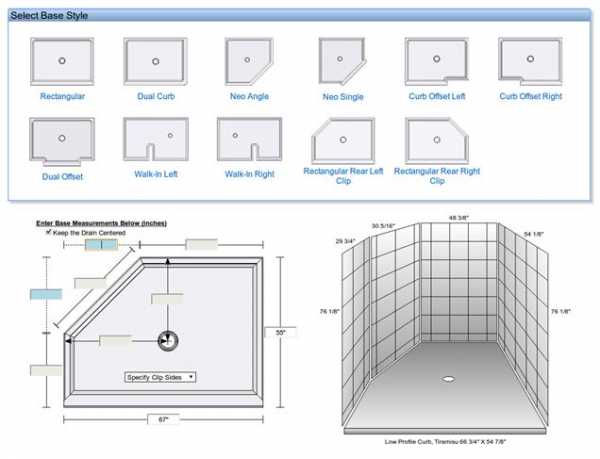The height and width of the screenshot is (459, 600).
Task: Pick the Neo Angle base shape
Action: tap(249, 61)
